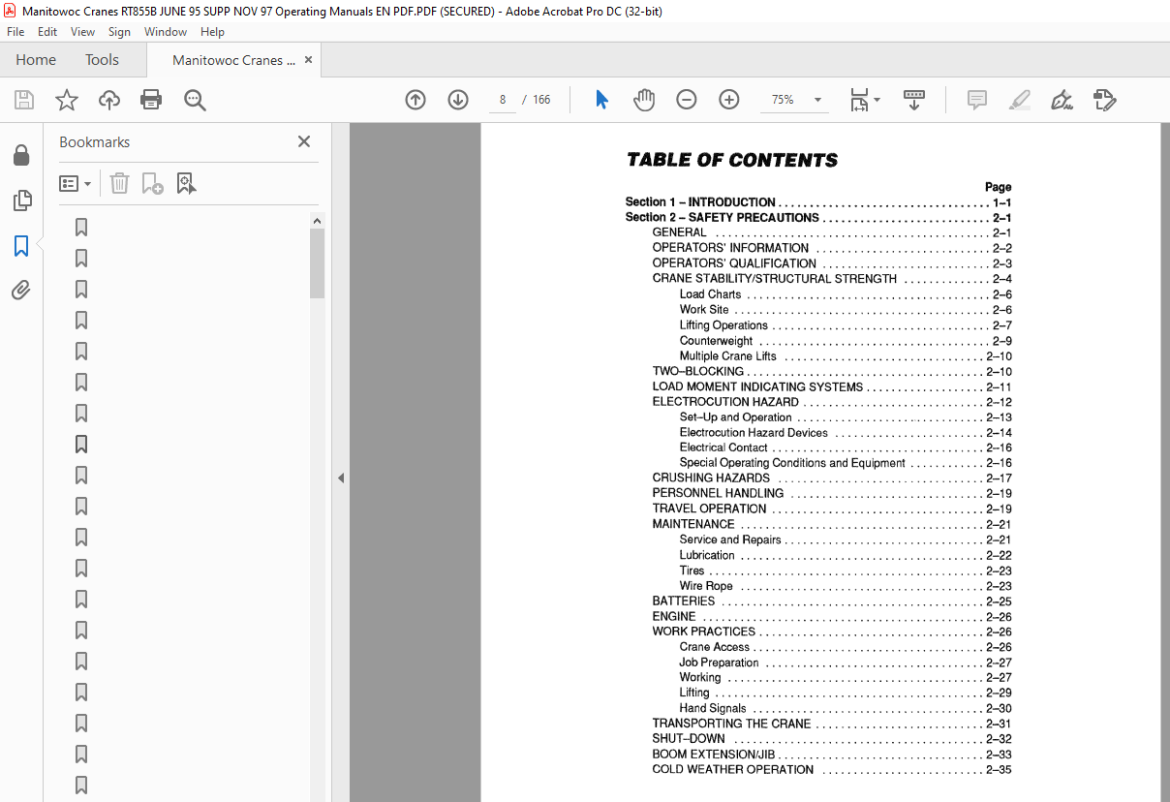Click the bookmarks panel scrollbar thumb
This screenshot has height=802, width=1170.
(317, 263)
